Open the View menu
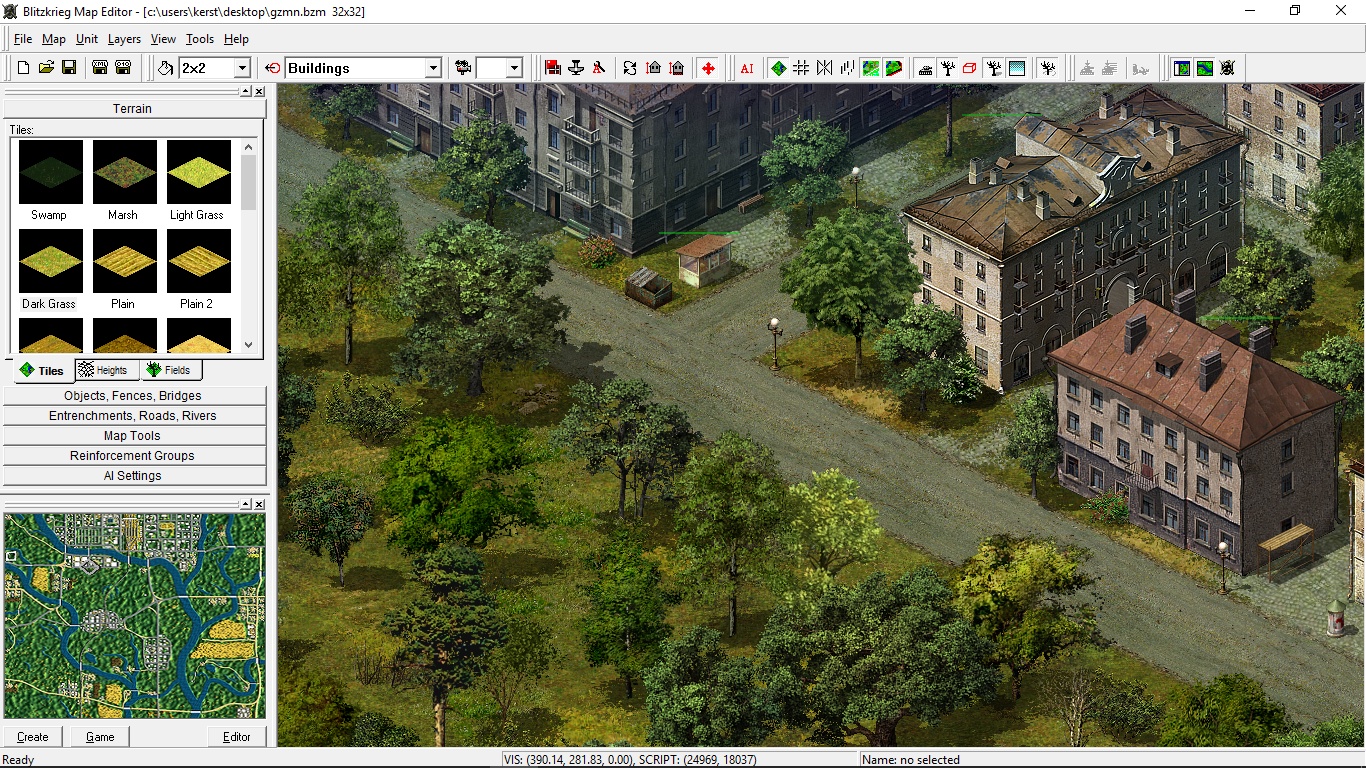This screenshot has width=1366, height=768. click(163, 39)
